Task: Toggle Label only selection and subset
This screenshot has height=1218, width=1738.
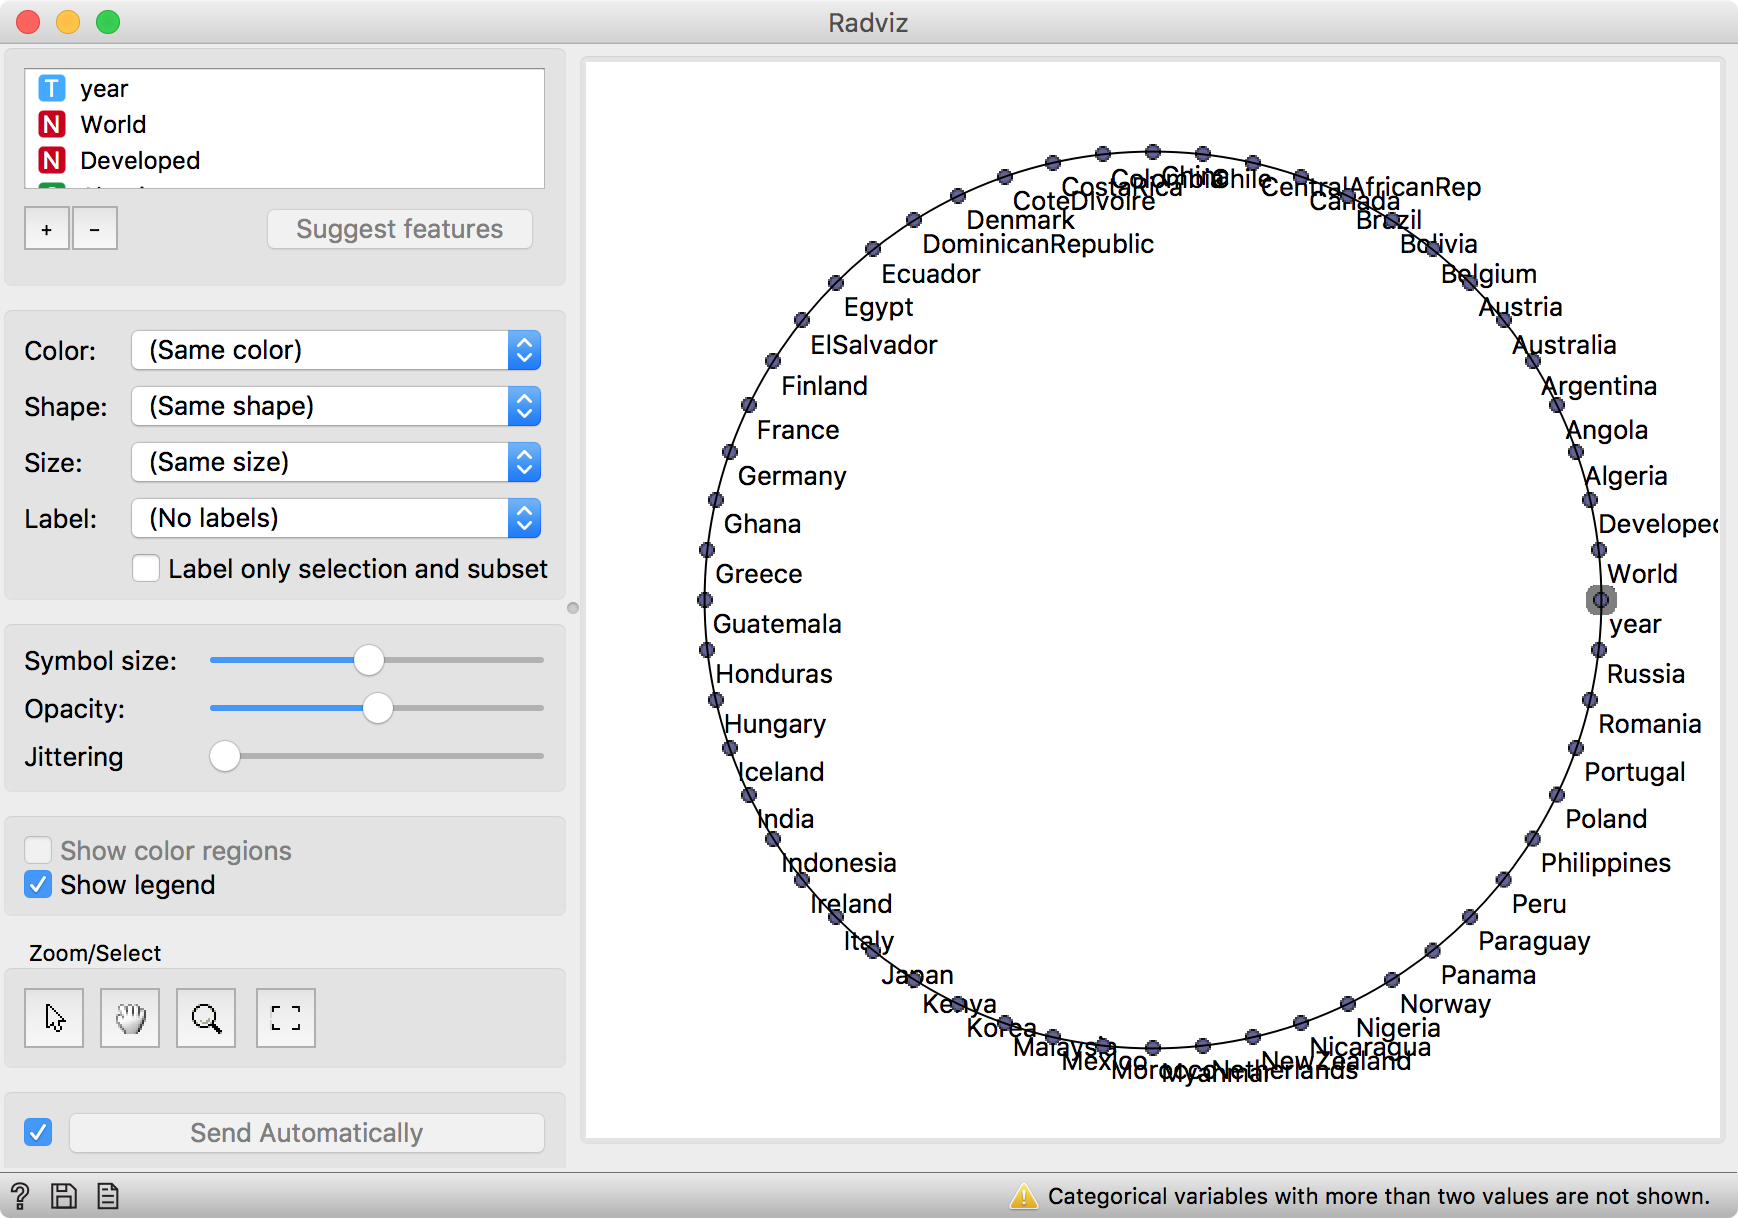Action: (x=146, y=569)
